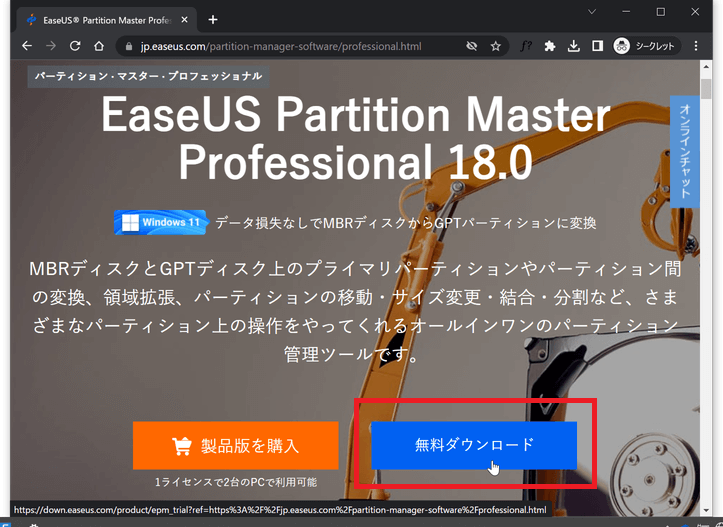Click the address bar URL field
The height and width of the screenshot is (527, 723).
tap(290, 46)
